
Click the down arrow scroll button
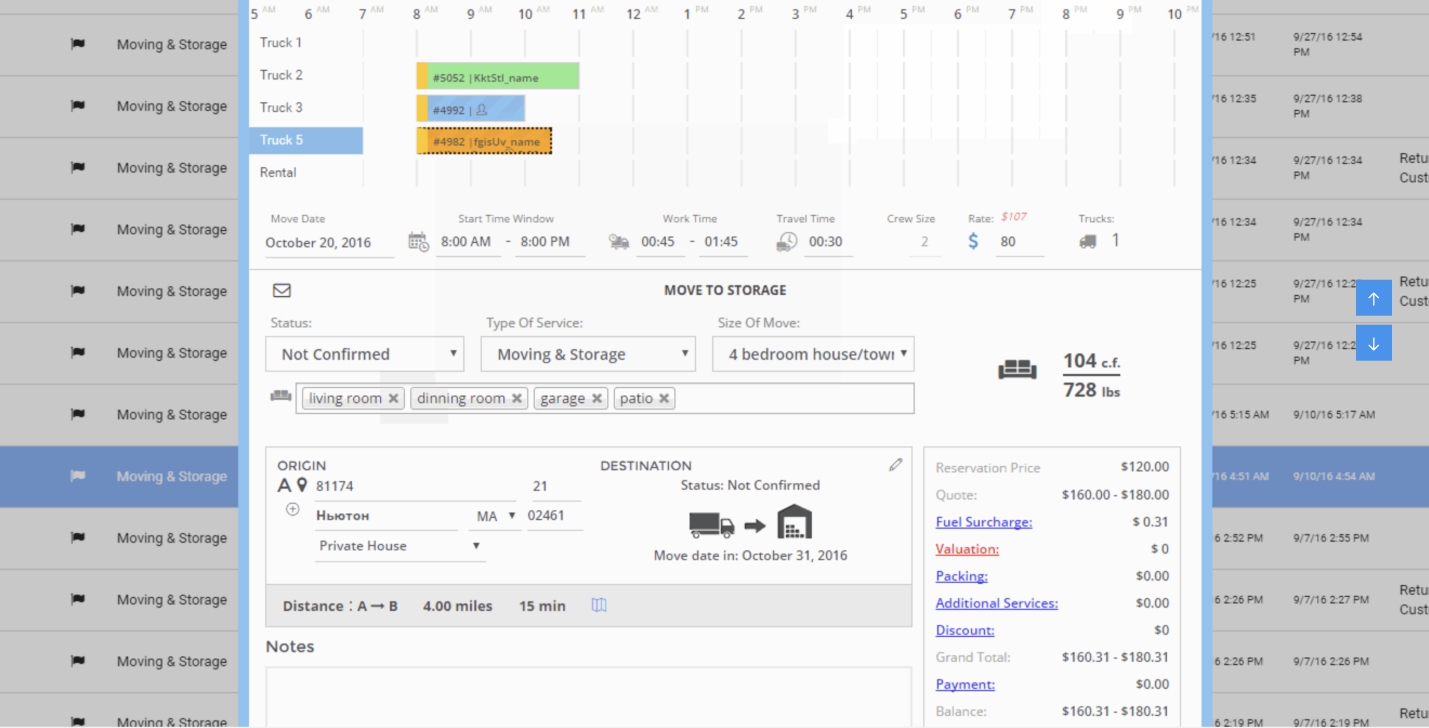pyautogui.click(x=1373, y=344)
